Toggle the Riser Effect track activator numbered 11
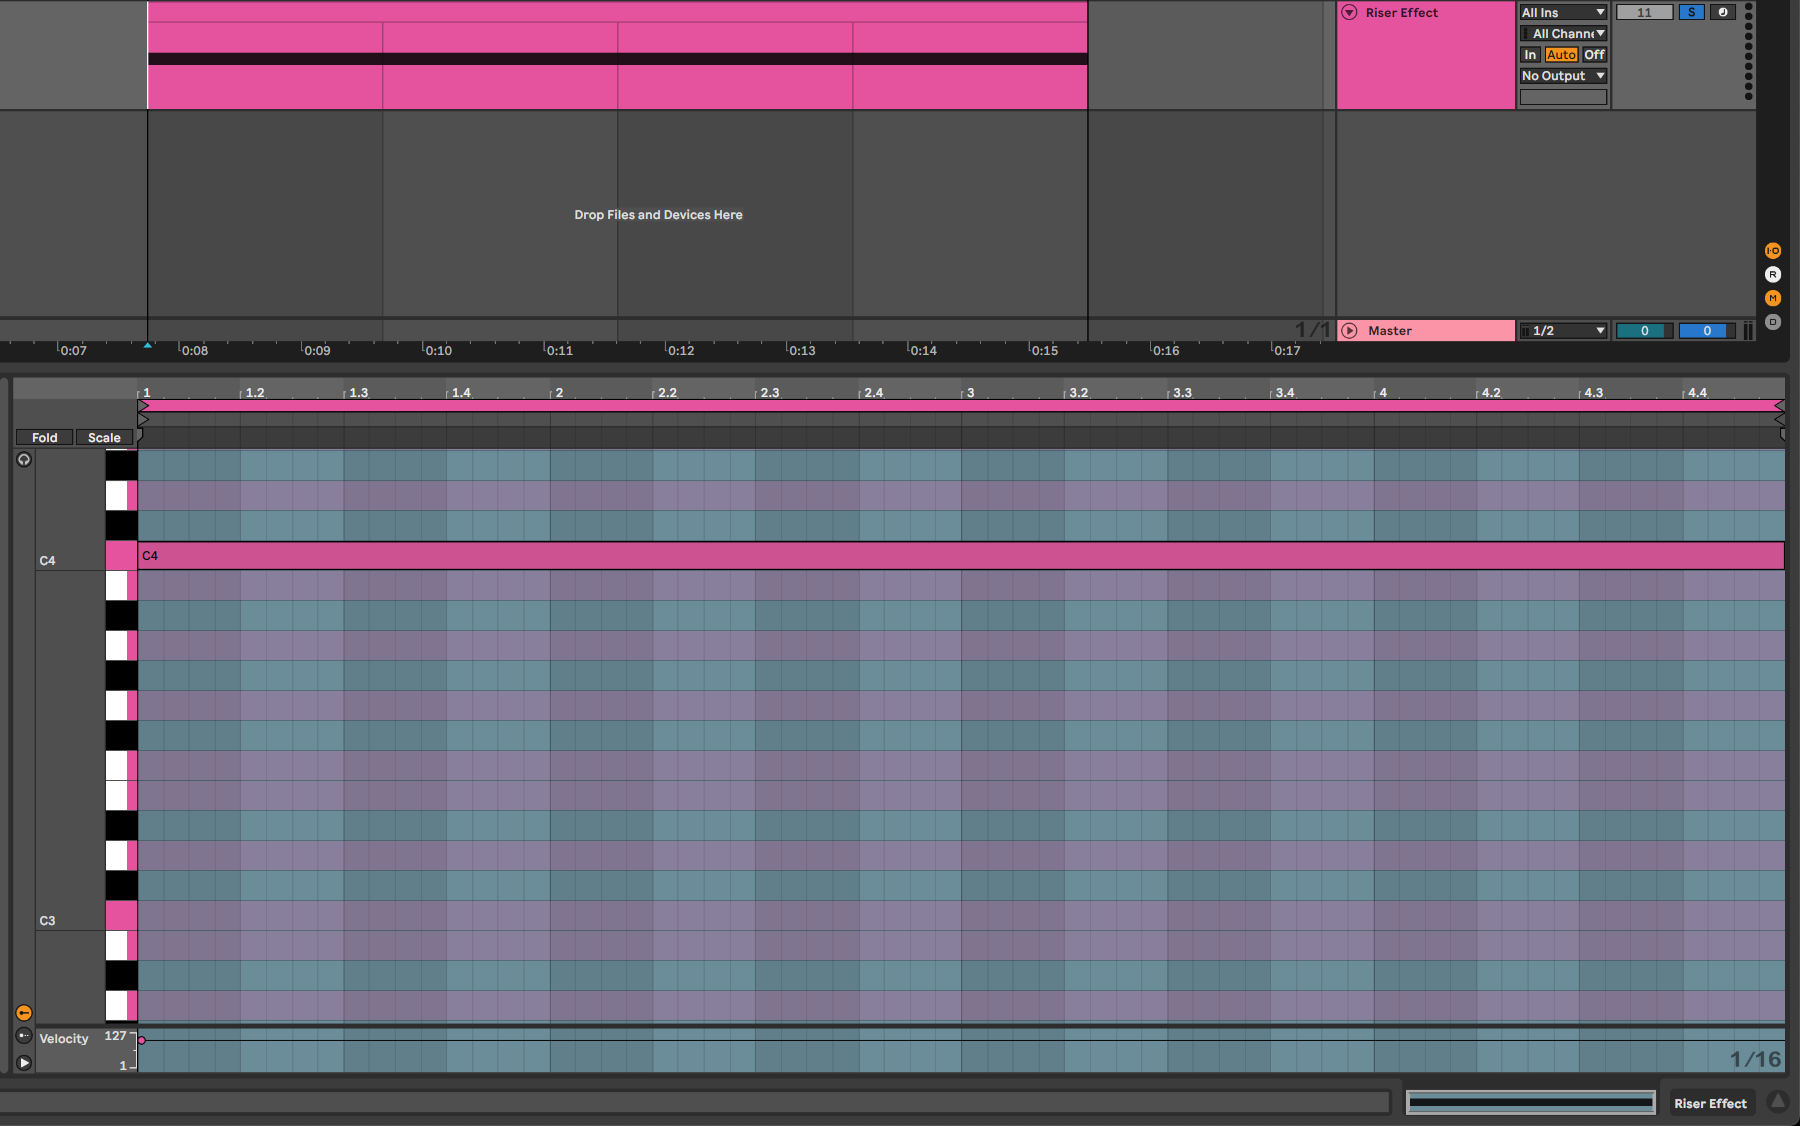Viewport: 1800px width, 1126px height. click(x=1644, y=13)
